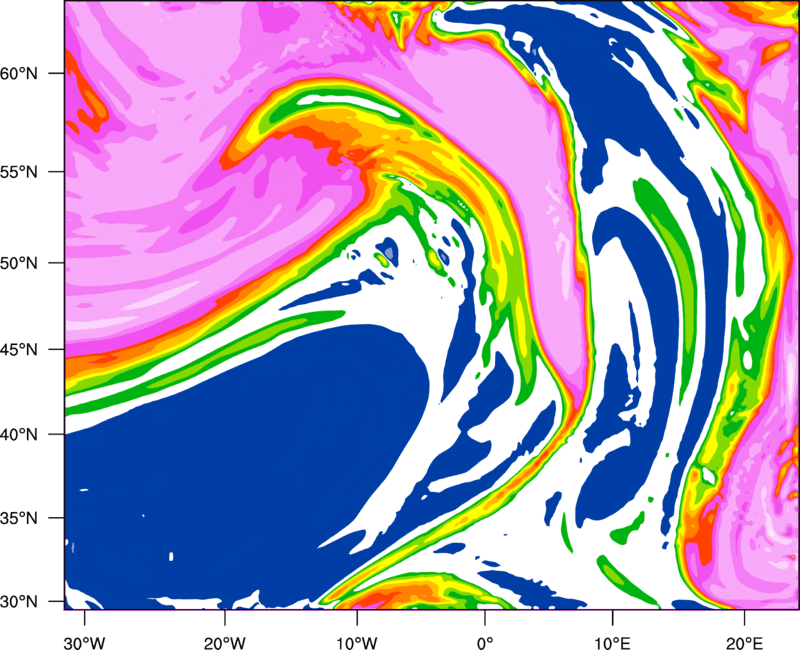Click the 30°W longitude label
This screenshot has width=800, height=650.
point(84,643)
